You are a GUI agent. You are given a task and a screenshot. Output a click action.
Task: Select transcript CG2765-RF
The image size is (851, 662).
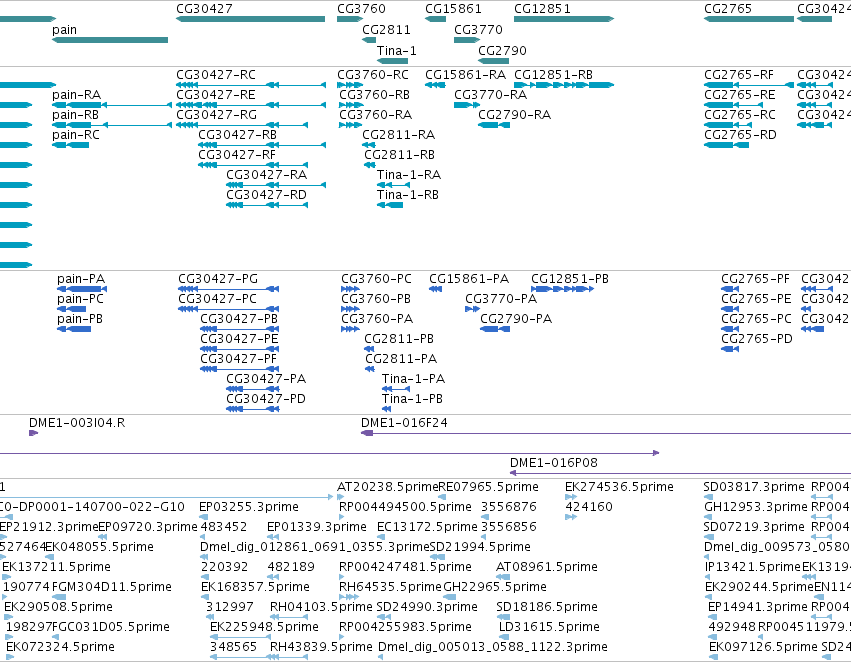click(749, 85)
